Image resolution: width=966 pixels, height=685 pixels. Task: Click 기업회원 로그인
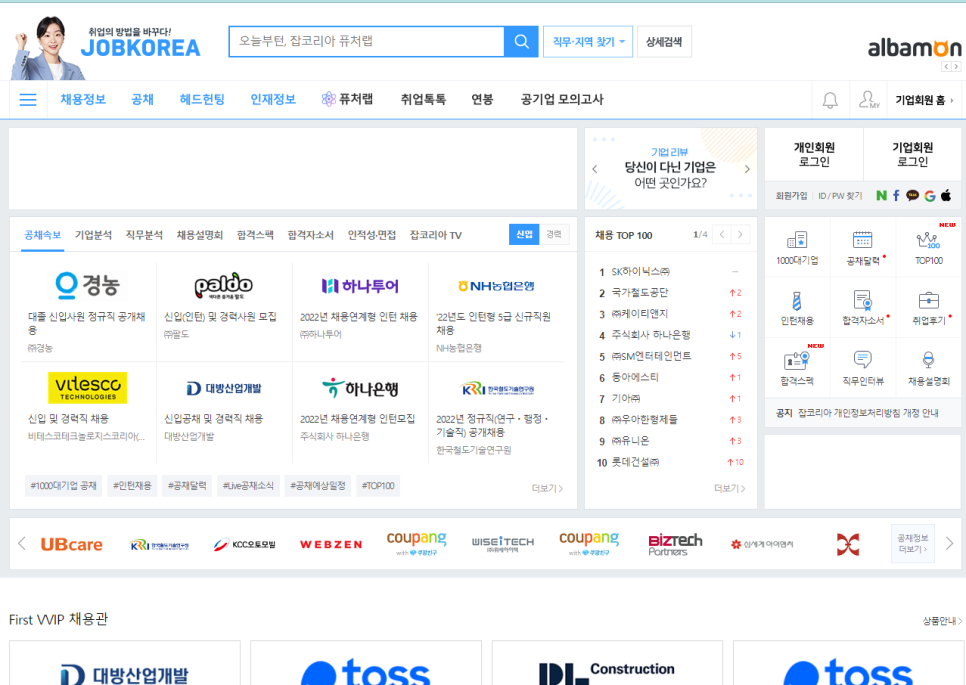912,154
